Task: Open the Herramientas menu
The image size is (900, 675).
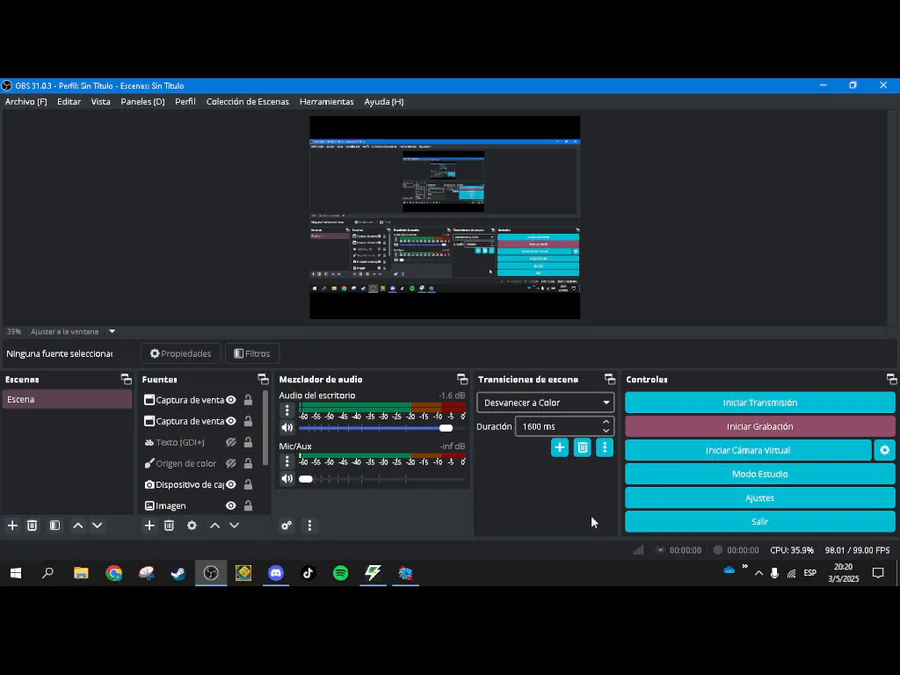Action: (x=327, y=102)
